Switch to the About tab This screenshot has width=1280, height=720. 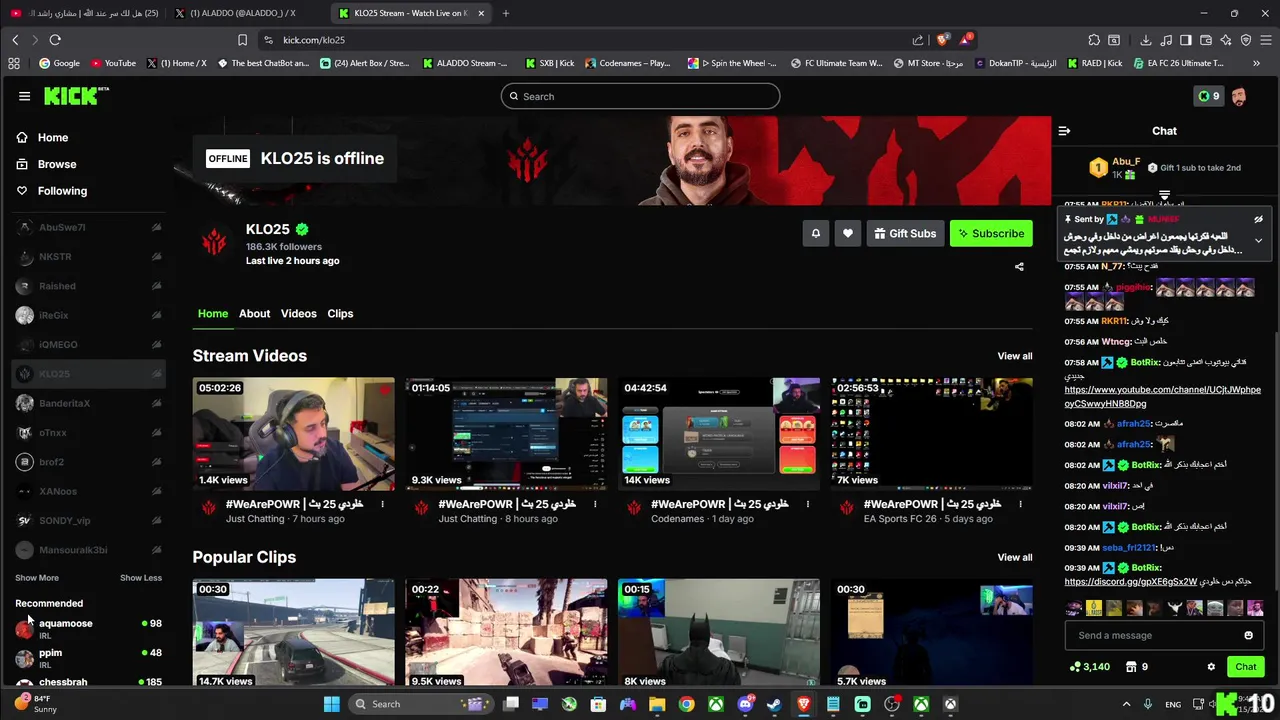(x=254, y=314)
